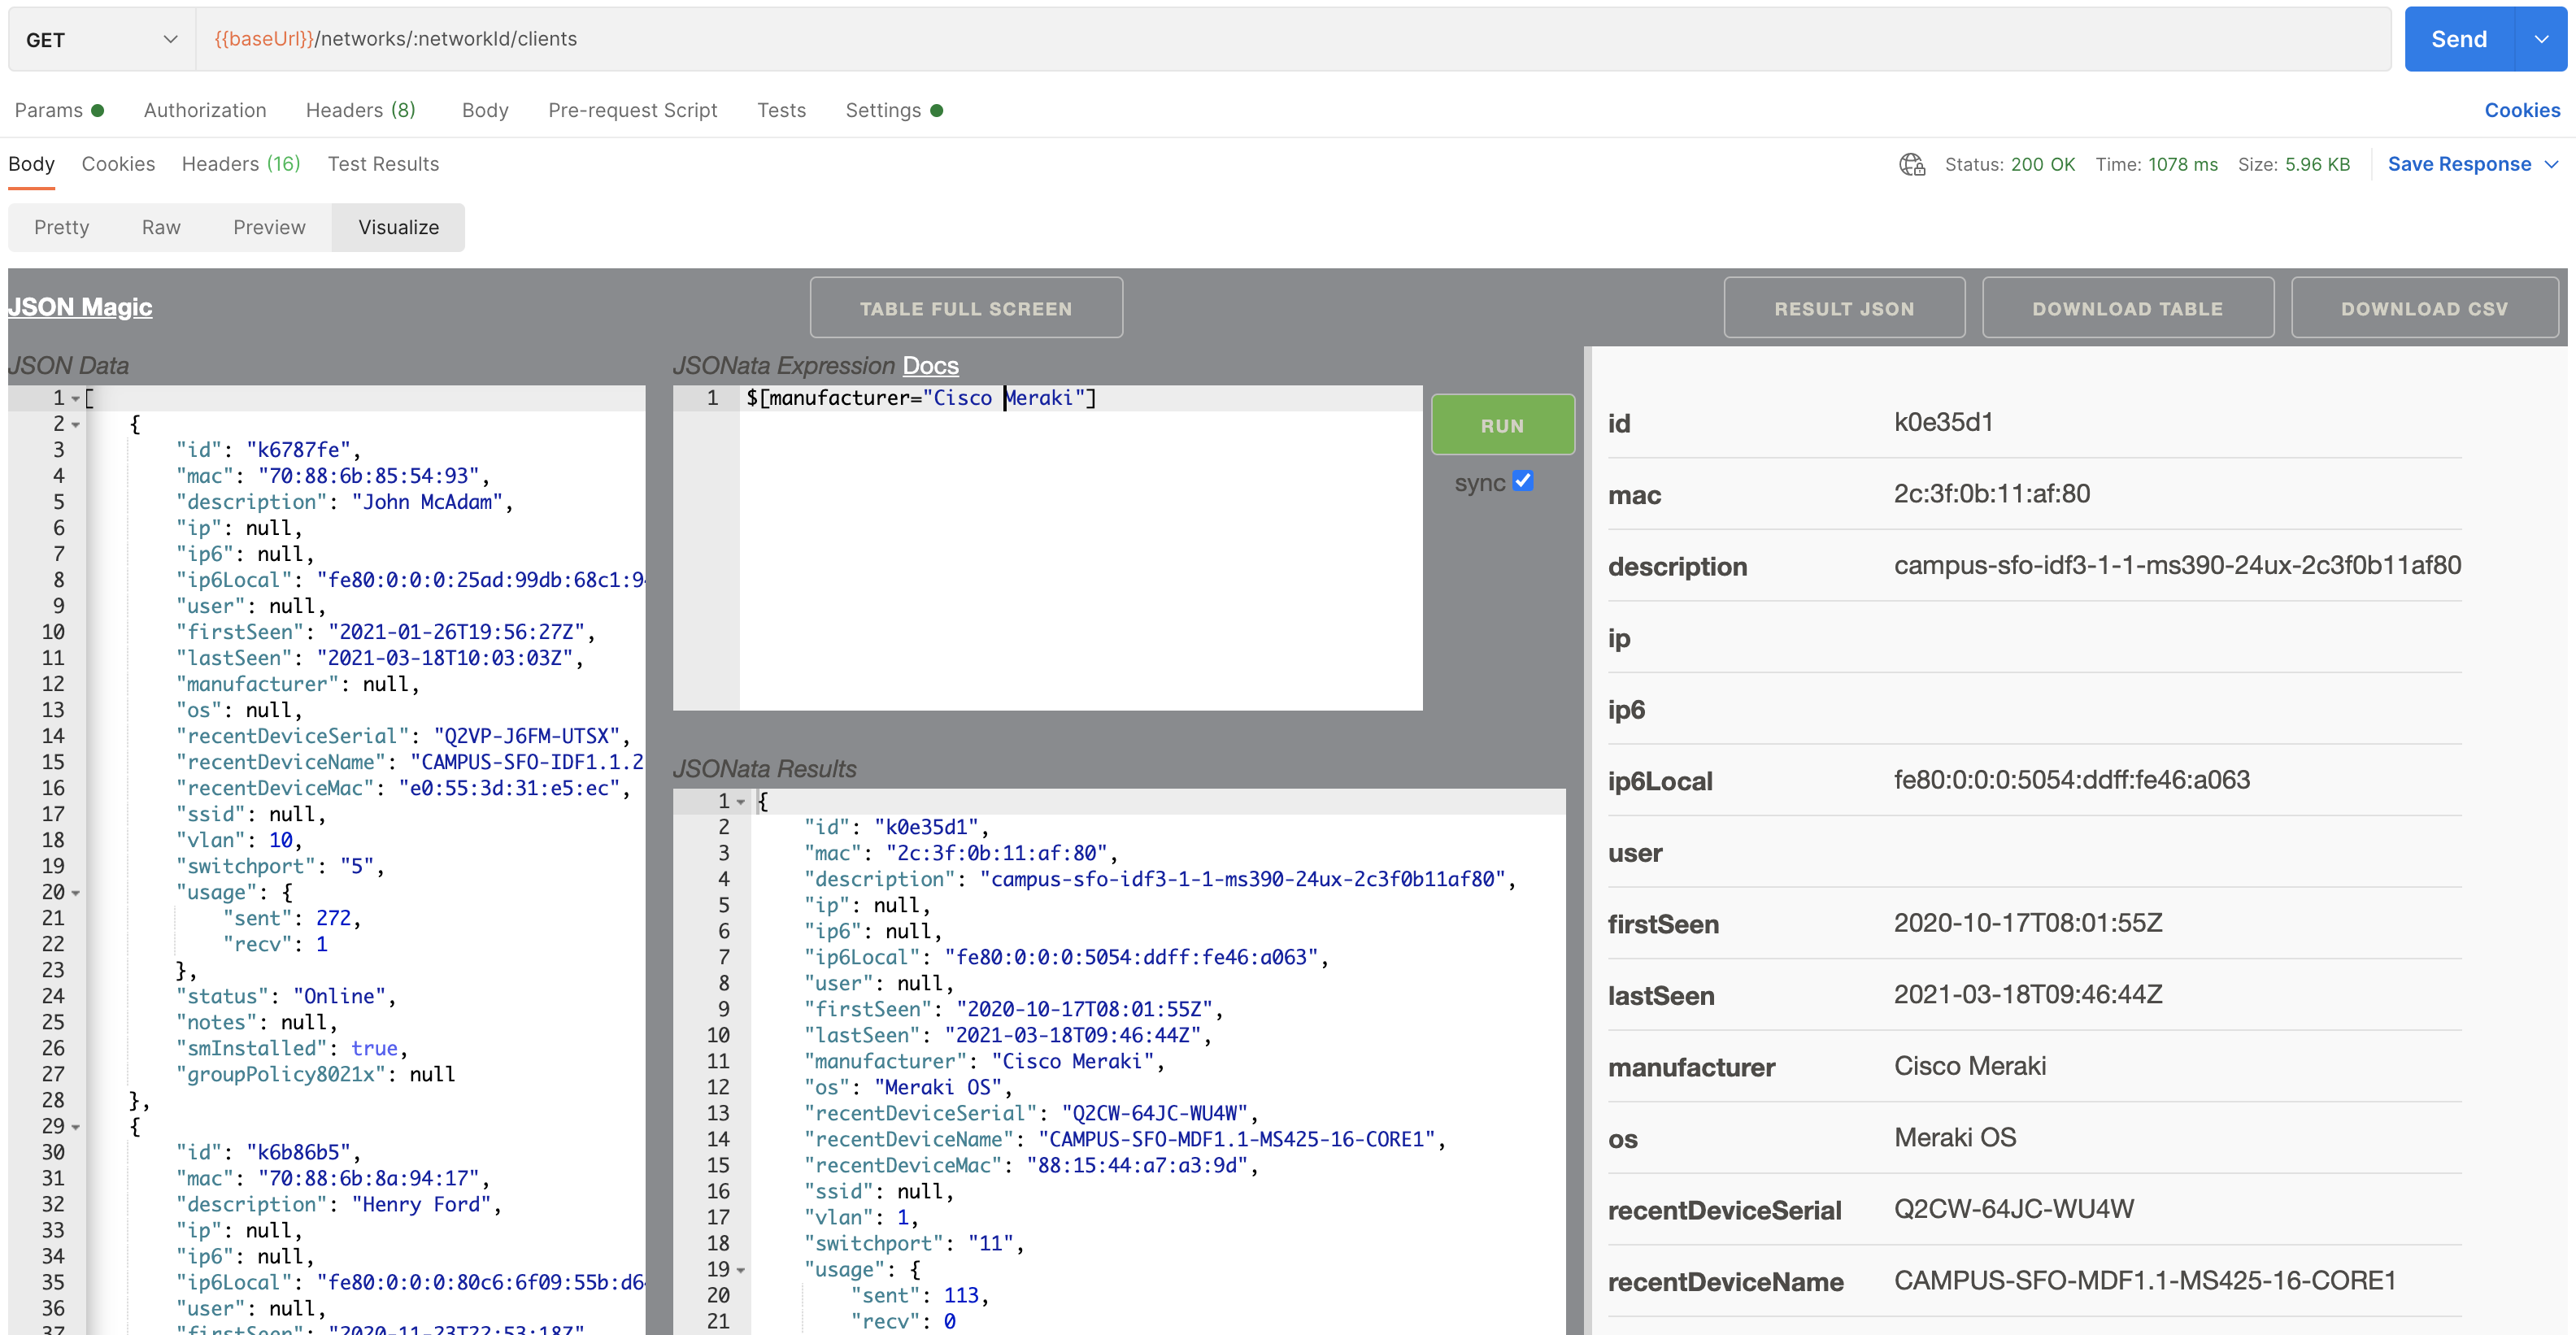The height and width of the screenshot is (1335, 2576).
Task: Open the Cookies link at top right
Action: click(x=2522, y=110)
